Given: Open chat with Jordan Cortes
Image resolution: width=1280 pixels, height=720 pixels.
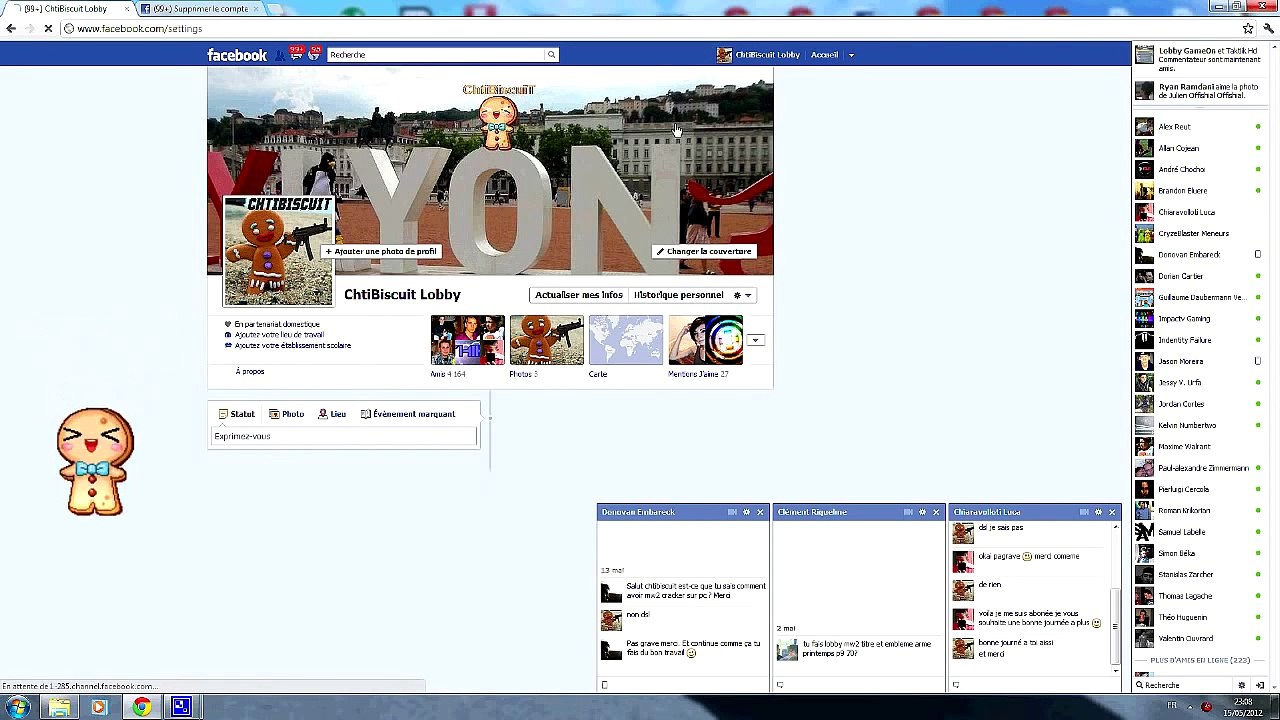Looking at the screenshot, I should click(1198, 404).
